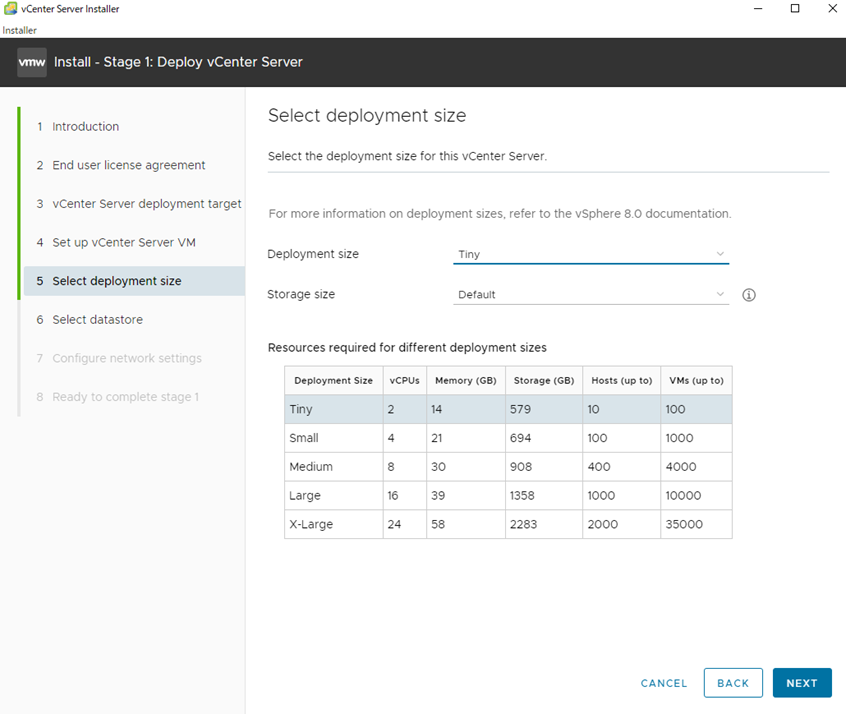Click the BACK button

[733, 683]
